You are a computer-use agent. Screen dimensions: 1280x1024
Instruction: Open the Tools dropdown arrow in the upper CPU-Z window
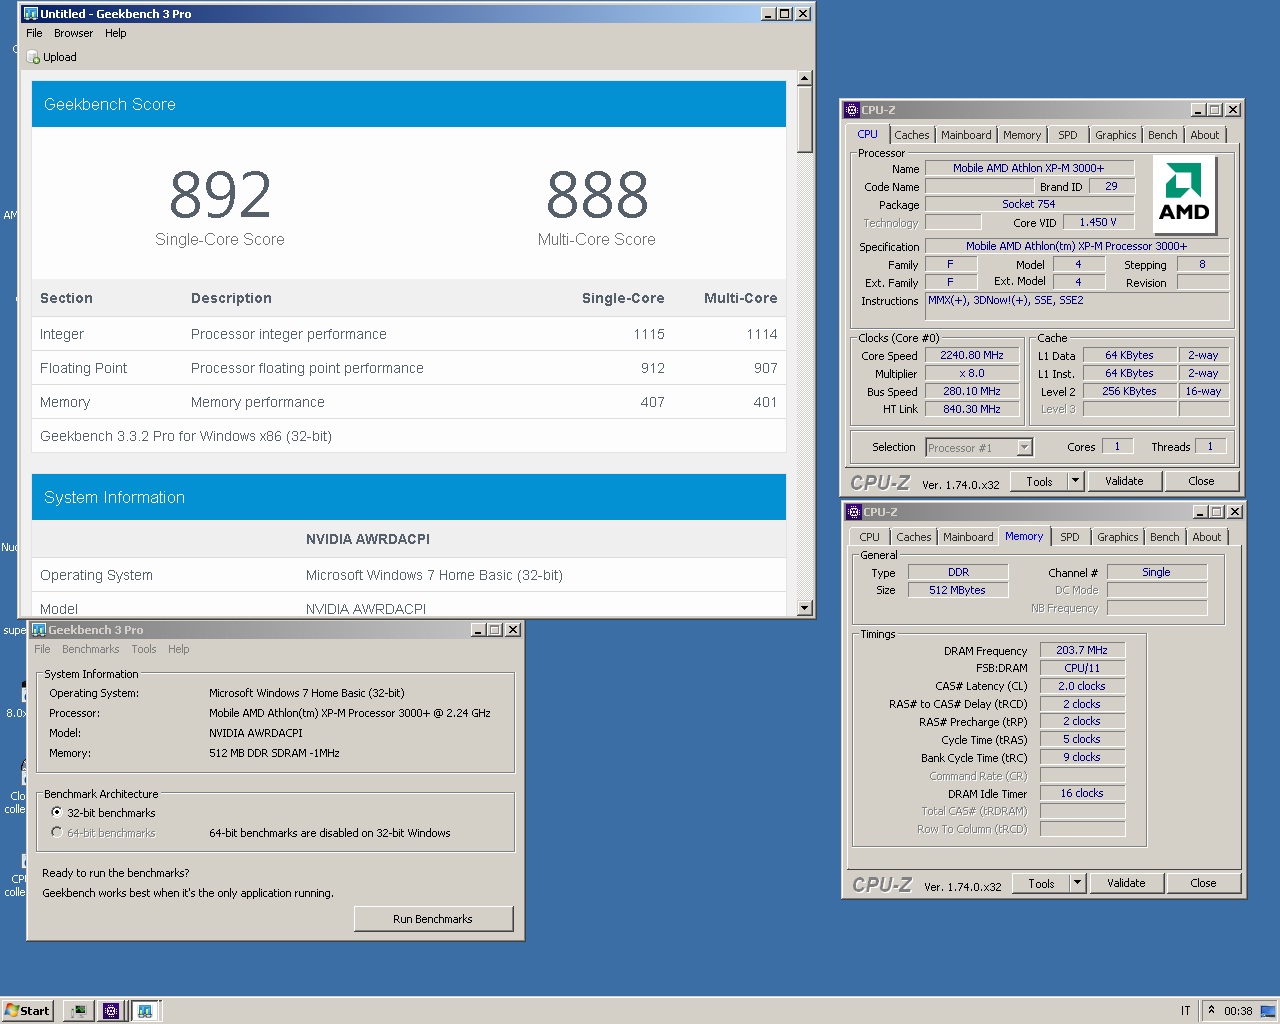pyautogui.click(x=1076, y=481)
